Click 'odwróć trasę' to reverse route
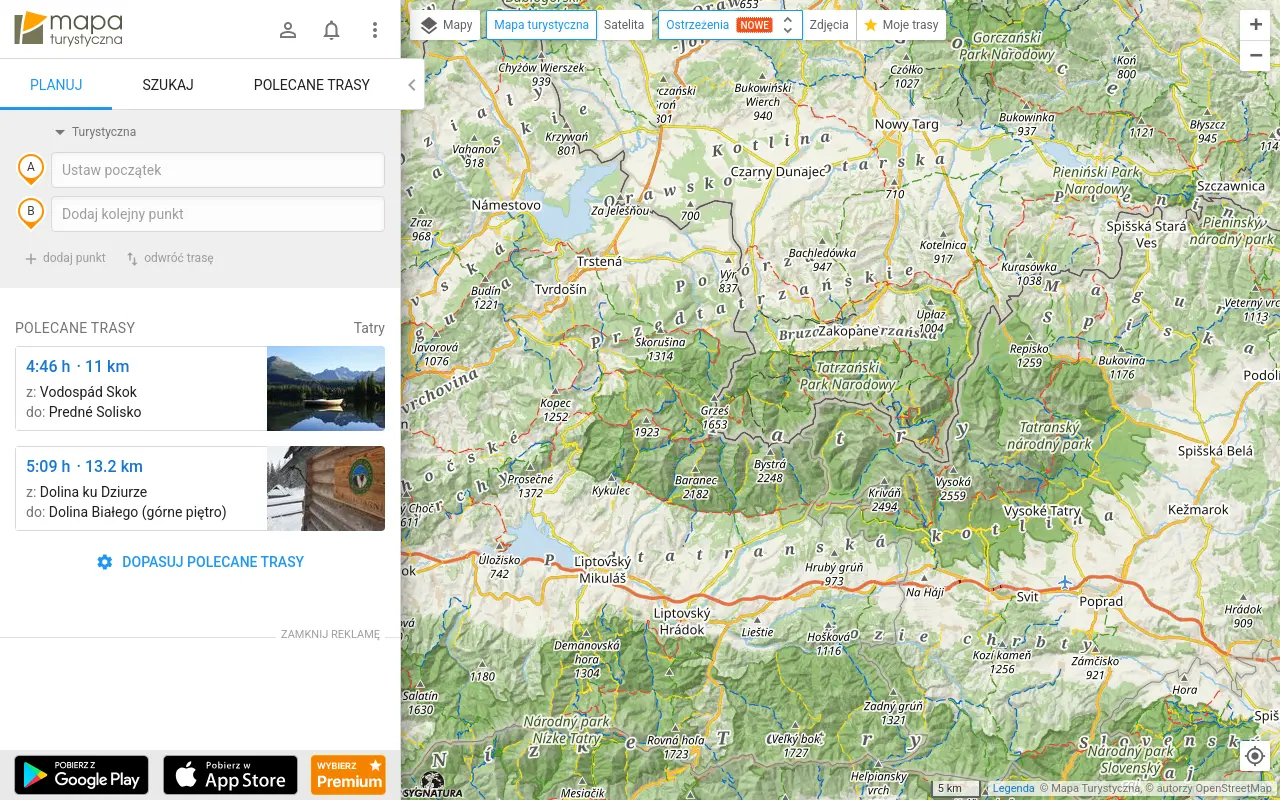Image resolution: width=1280 pixels, height=800 pixels. [x=170, y=258]
